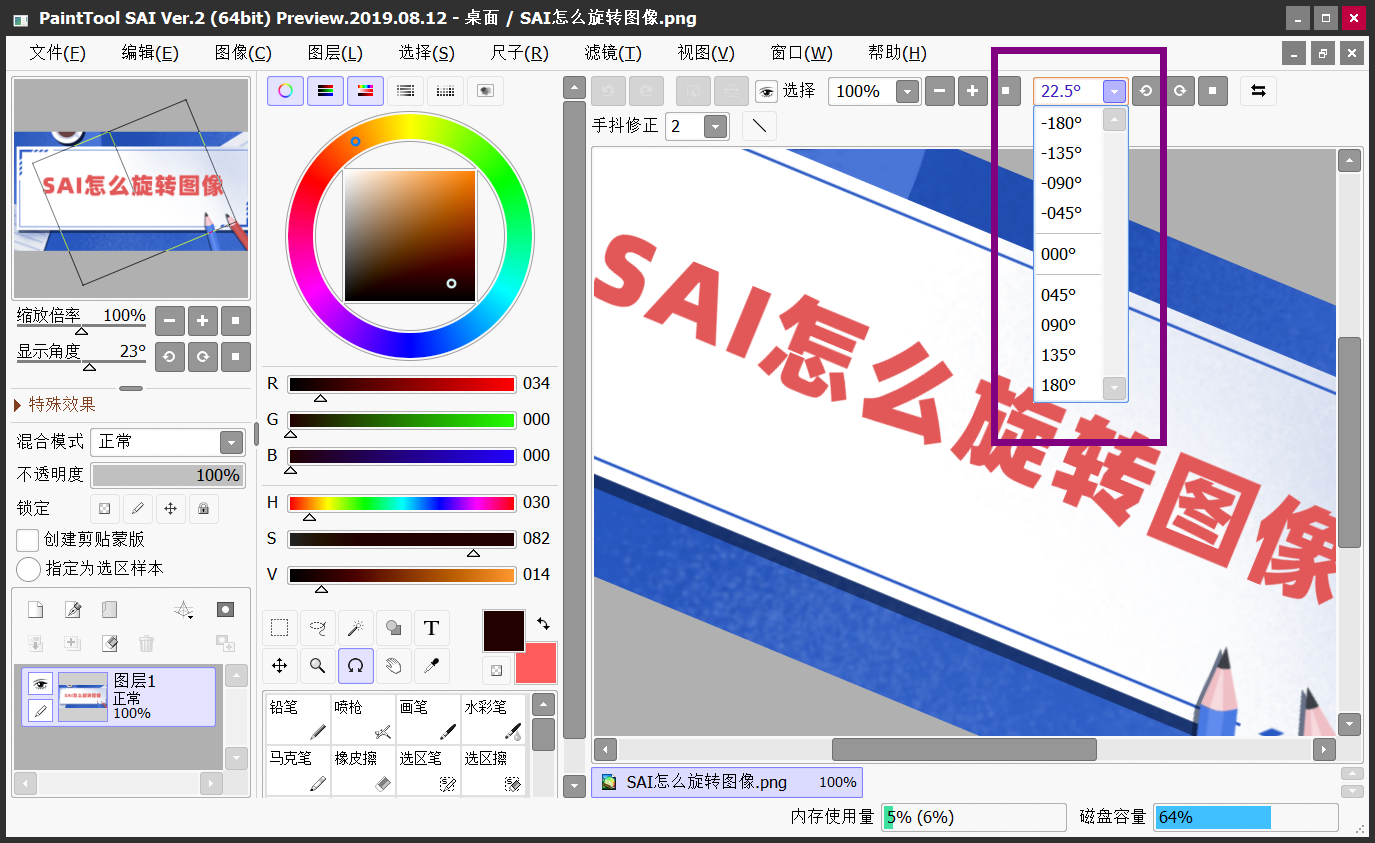Select the 橡皮擦 brush
Viewport: 1375px width, 843px height.
(362, 771)
